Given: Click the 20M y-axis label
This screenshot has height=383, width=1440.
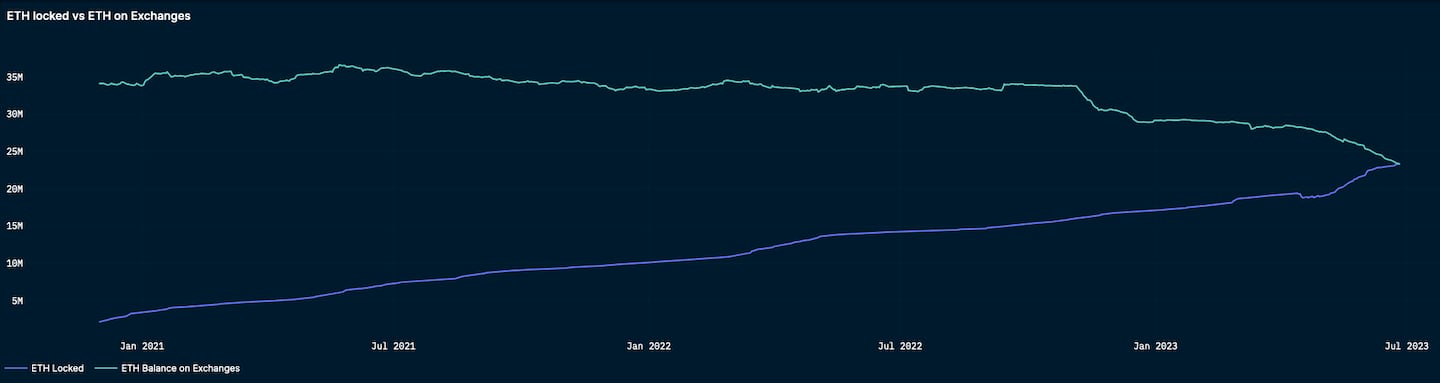Looking at the screenshot, I should [x=14, y=189].
